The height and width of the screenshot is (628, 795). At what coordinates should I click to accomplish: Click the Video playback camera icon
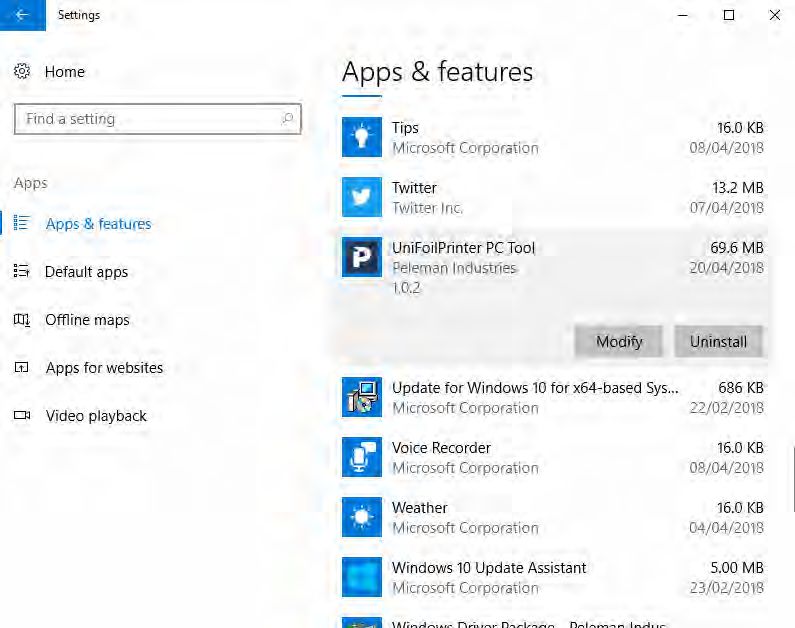(x=22, y=415)
